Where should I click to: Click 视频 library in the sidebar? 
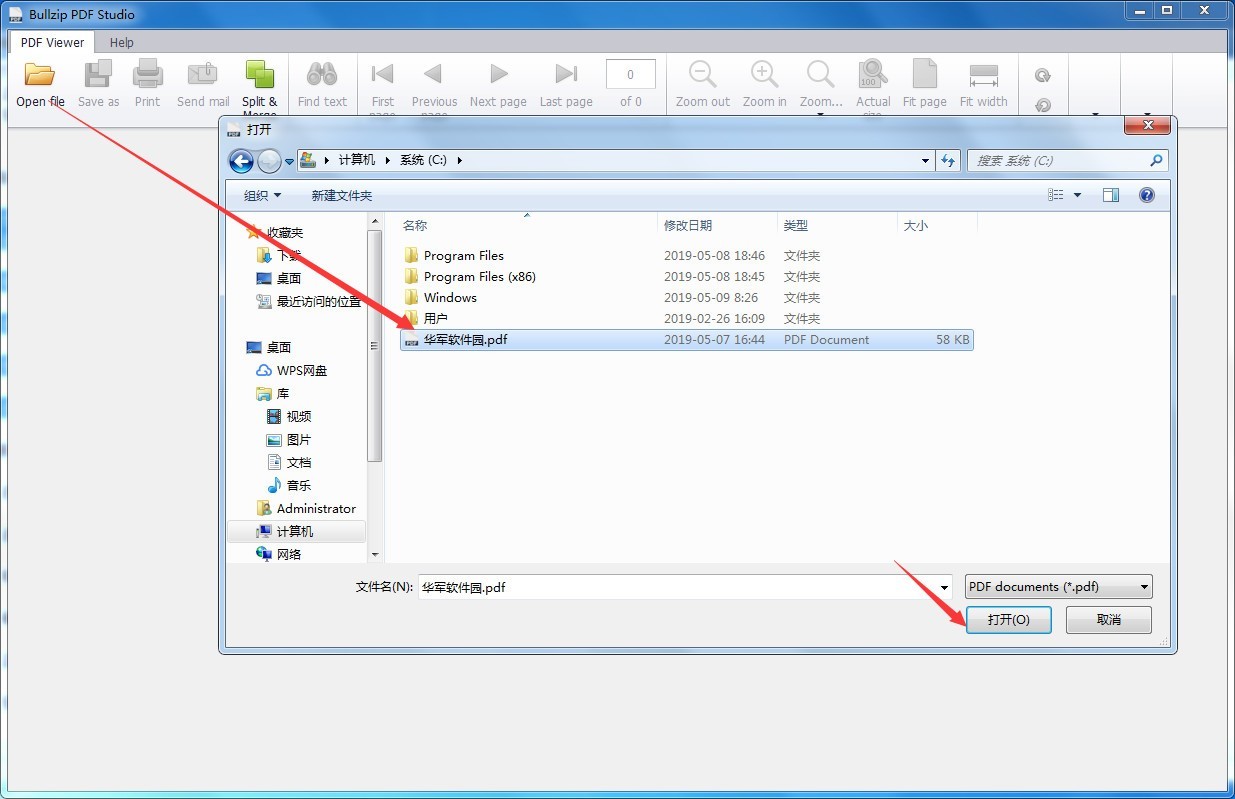tap(299, 417)
